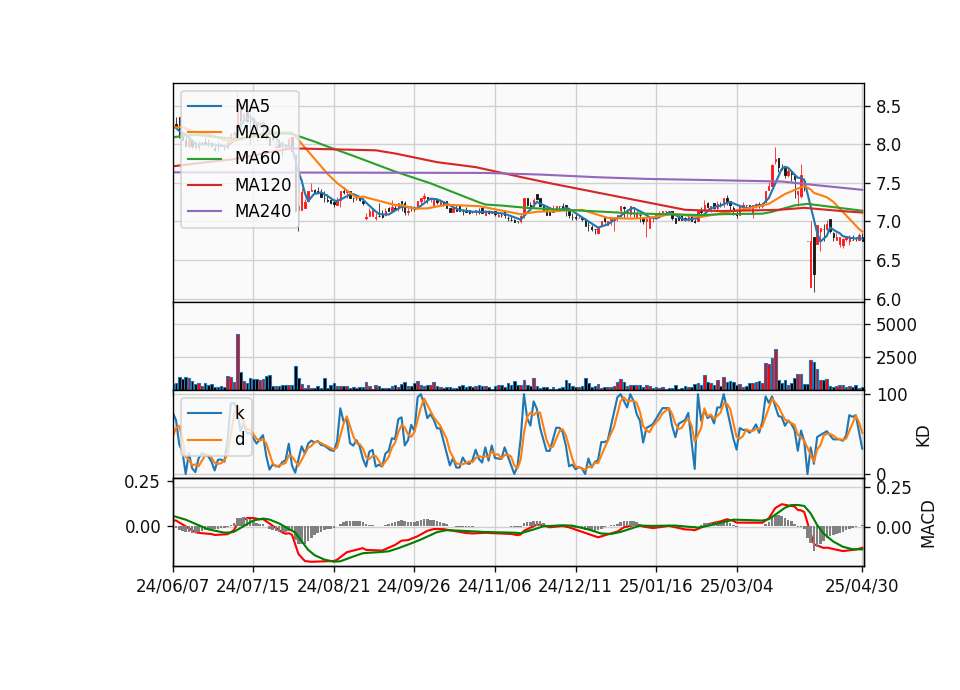Click the orange d legend line swatch

click(x=204, y=440)
